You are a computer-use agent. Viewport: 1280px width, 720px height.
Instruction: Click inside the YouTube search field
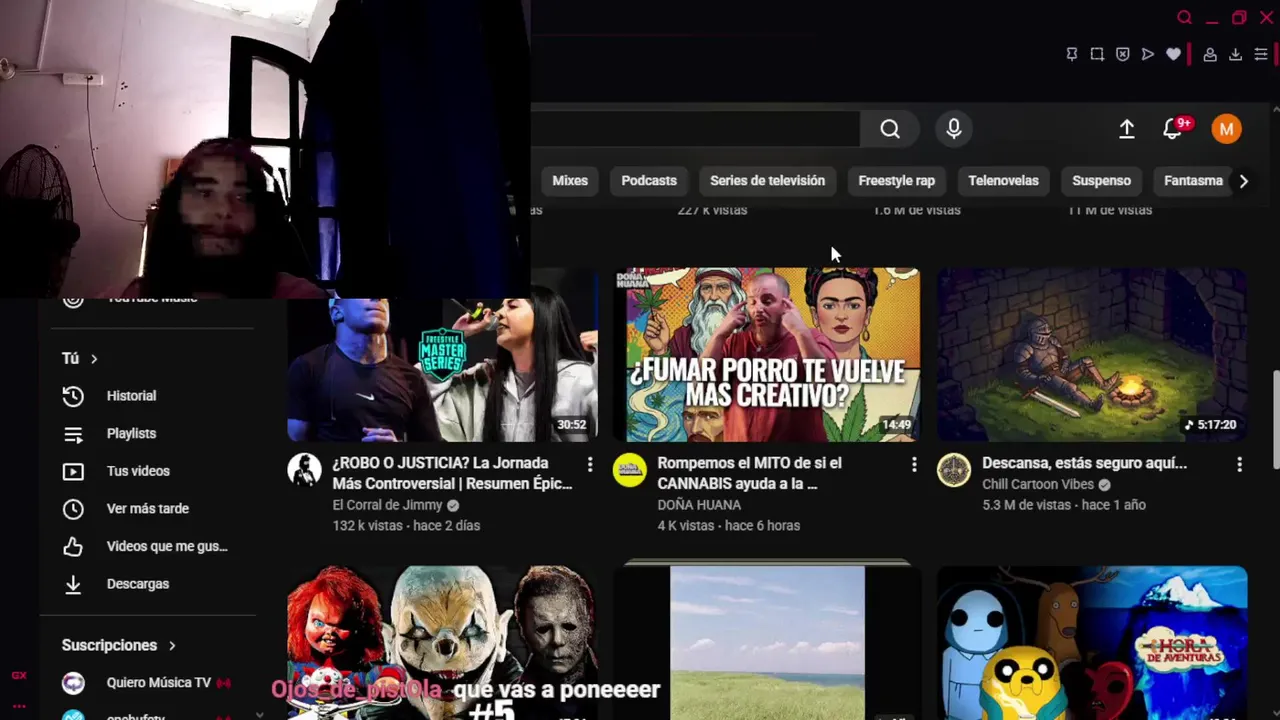pos(695,129)
